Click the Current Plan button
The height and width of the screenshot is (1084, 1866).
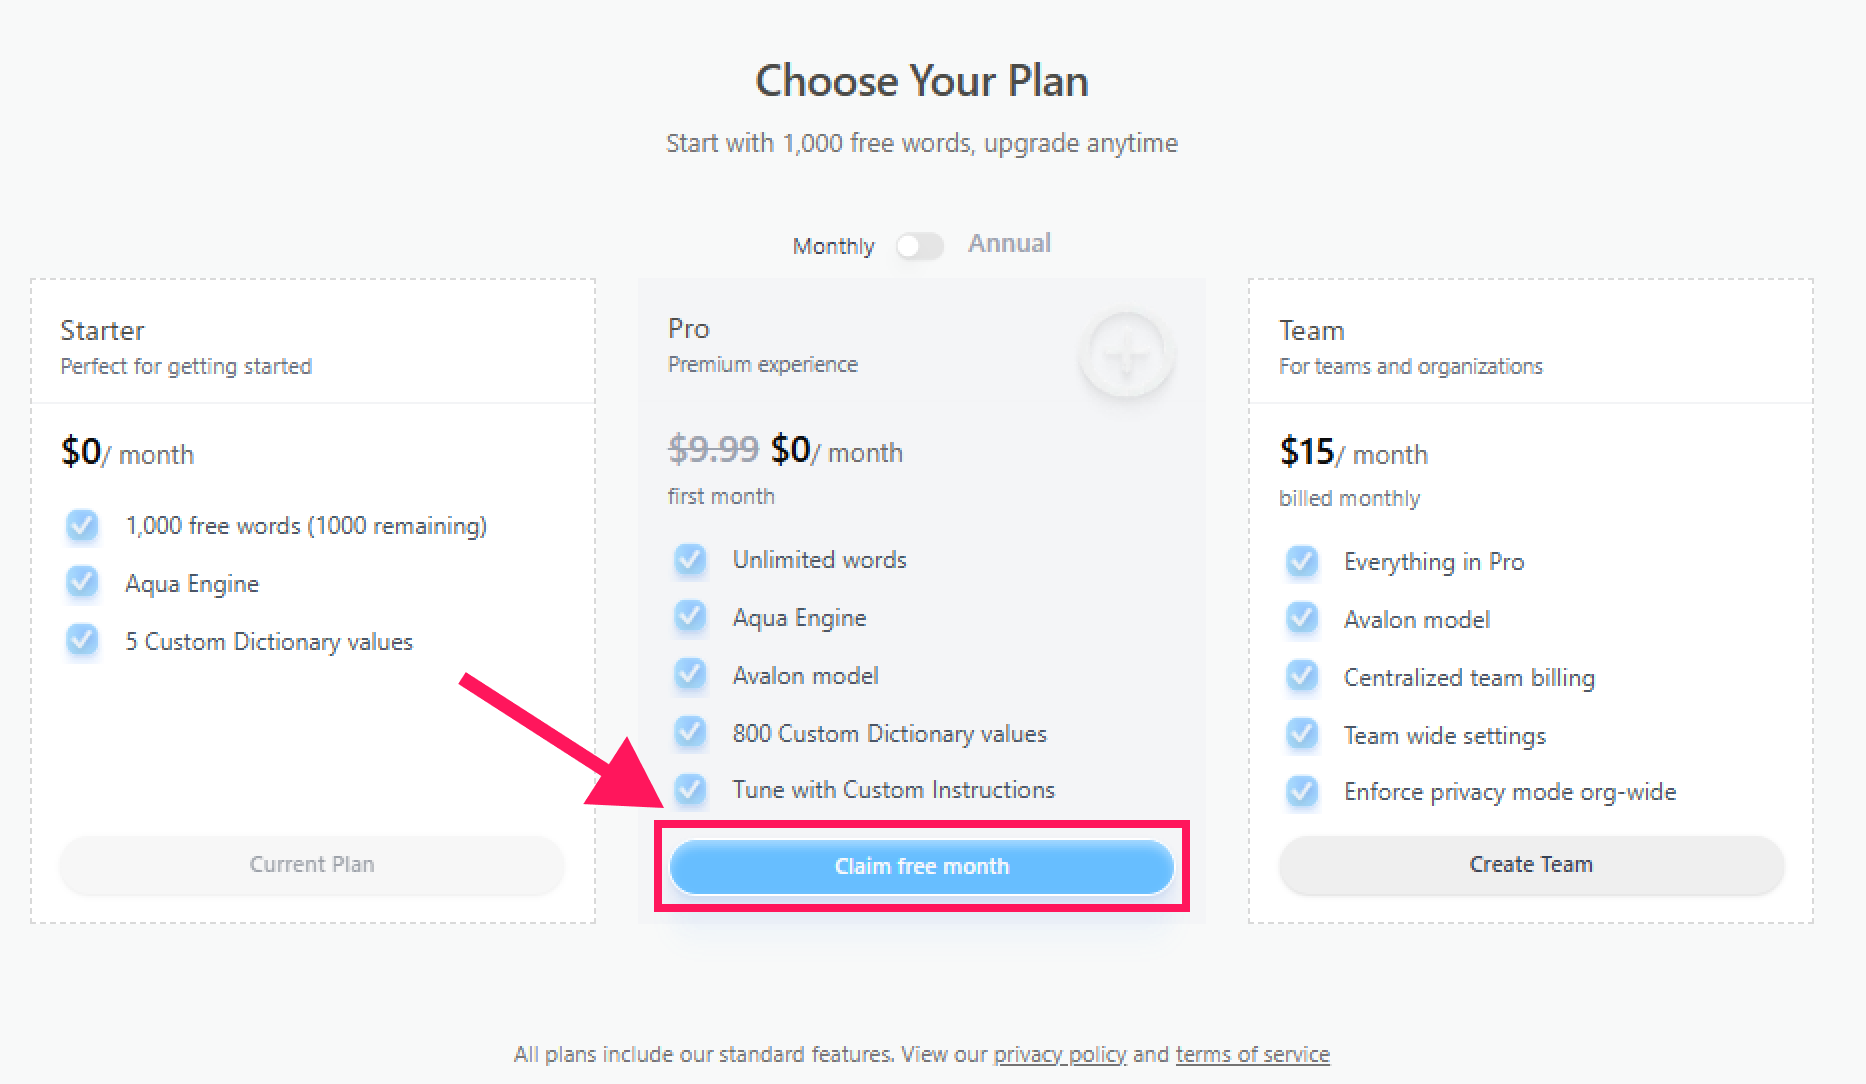pos(312,865)
